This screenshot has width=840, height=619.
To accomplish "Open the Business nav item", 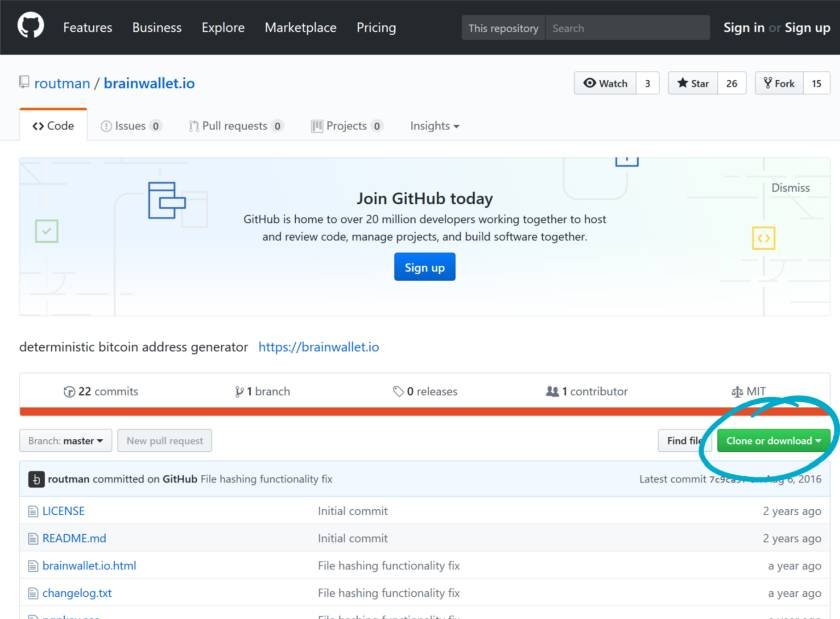I will pyautogui.click(x=157, y=27).
